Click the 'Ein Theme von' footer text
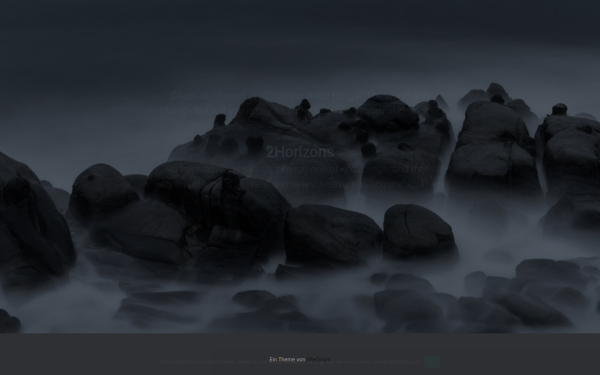600x375 pixels. [287, 359]
